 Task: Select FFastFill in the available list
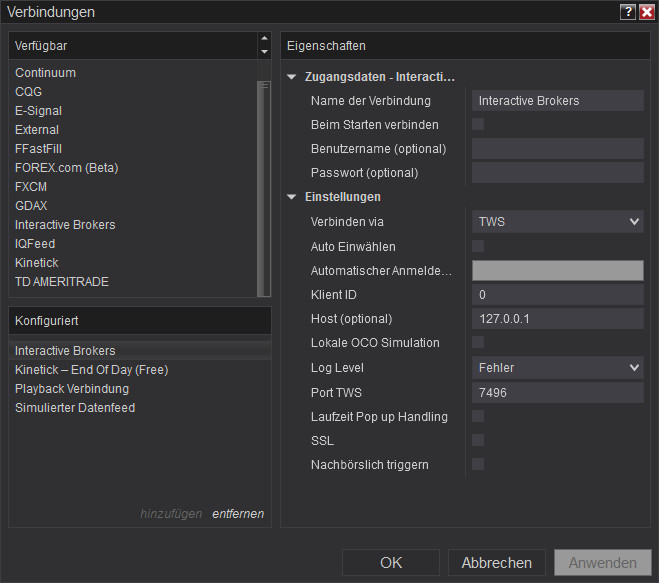click(38, 148)
